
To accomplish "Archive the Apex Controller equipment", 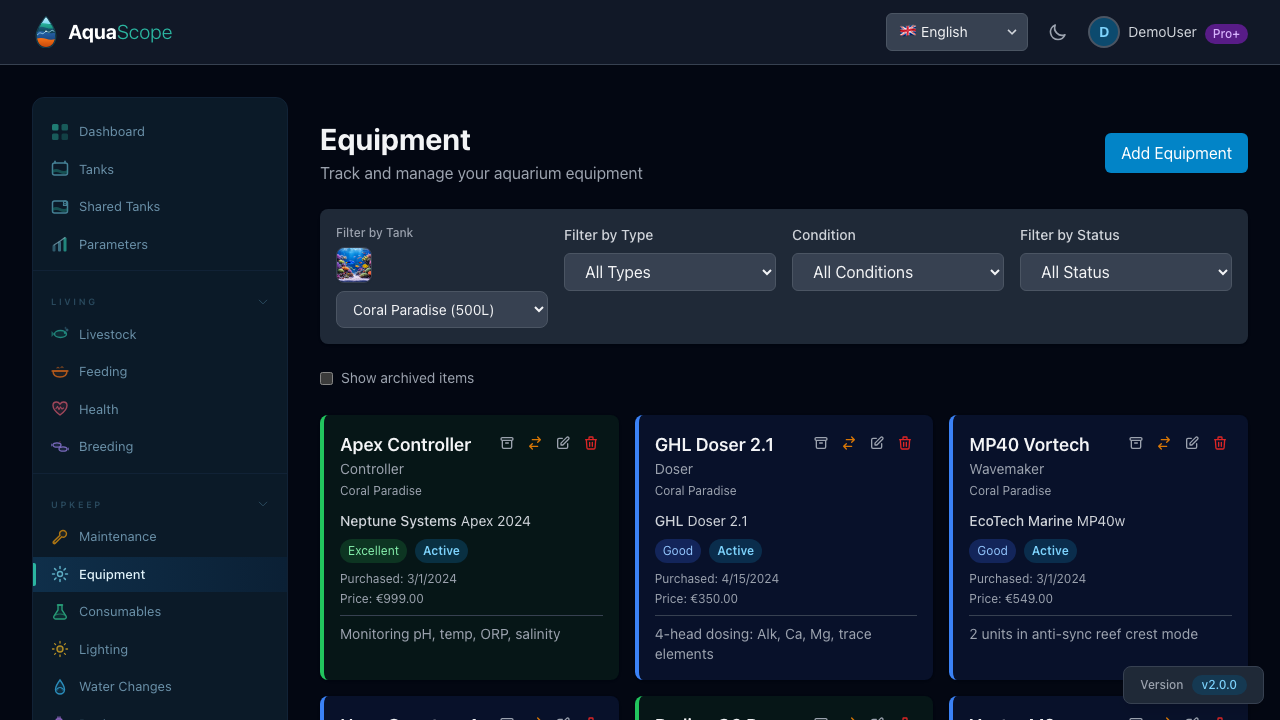I will [x=507, y=443].
